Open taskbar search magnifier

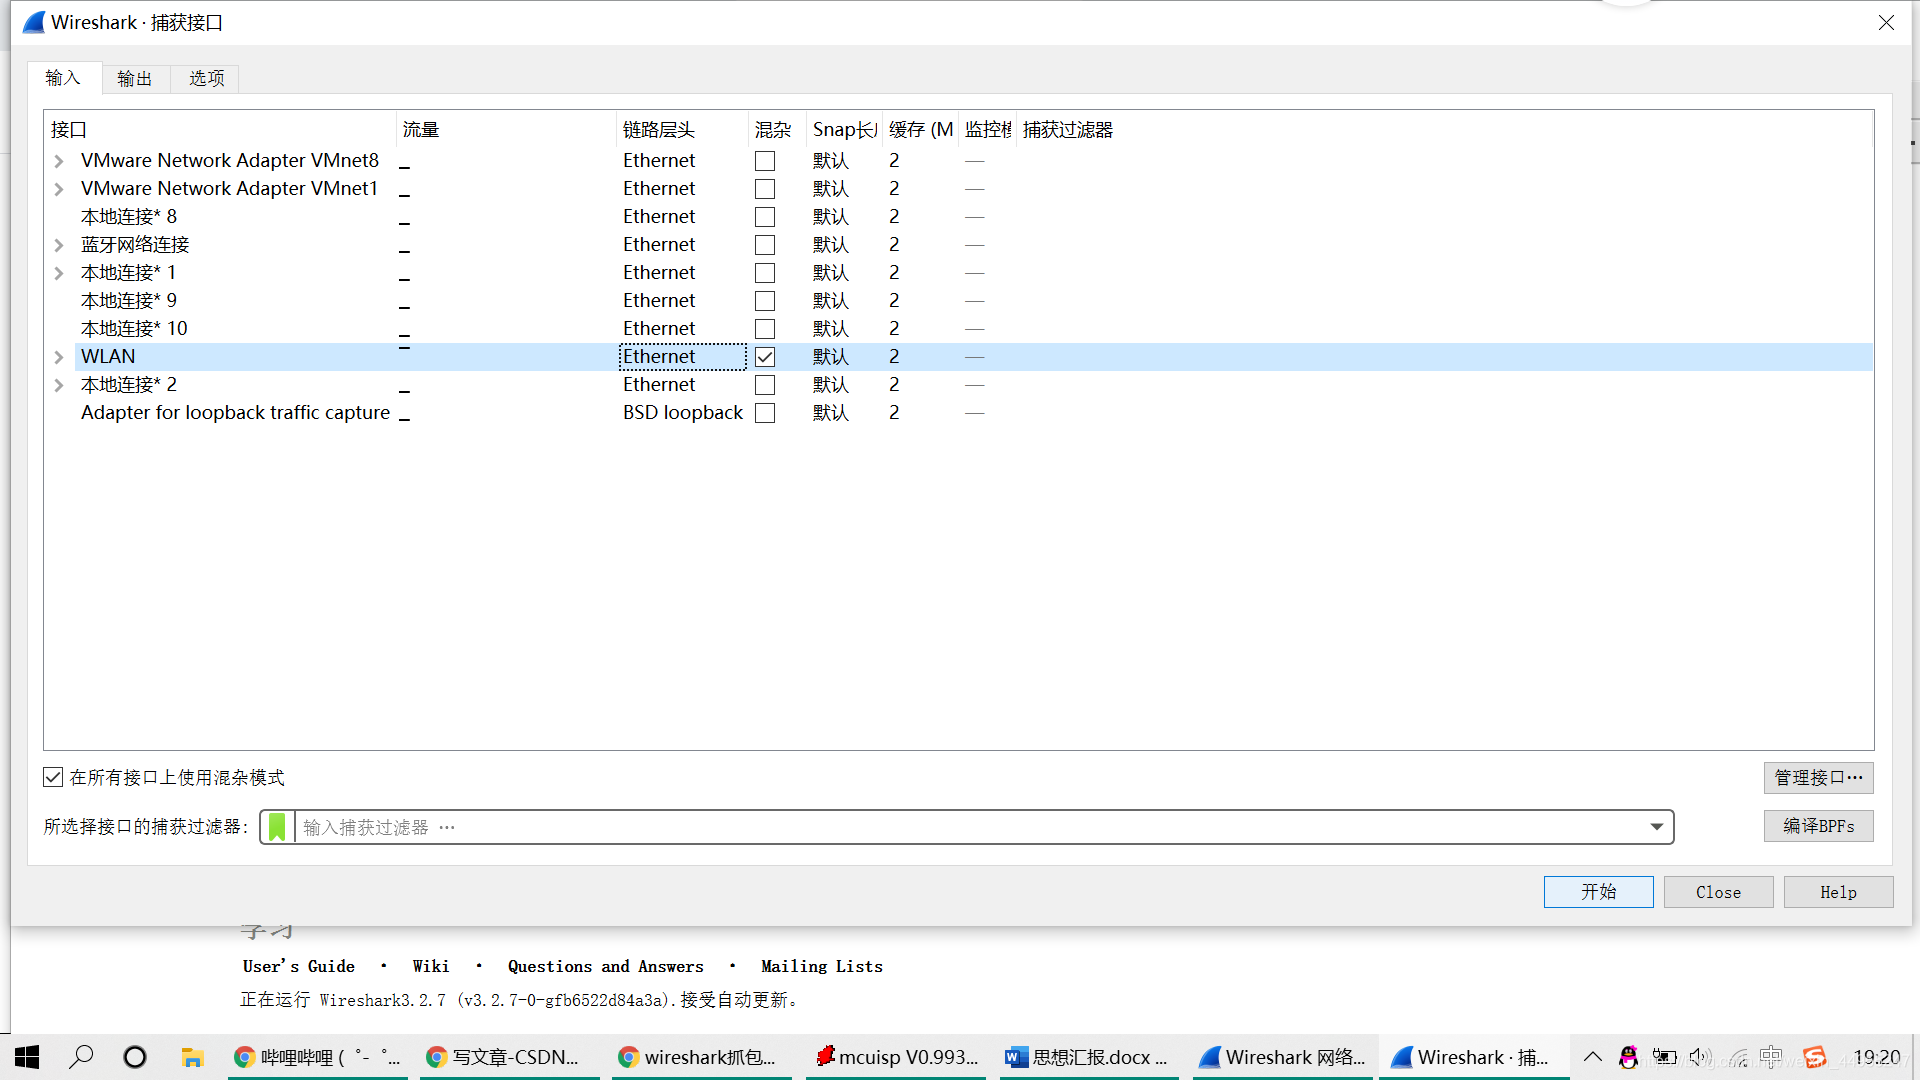[x=81, y=1057]
